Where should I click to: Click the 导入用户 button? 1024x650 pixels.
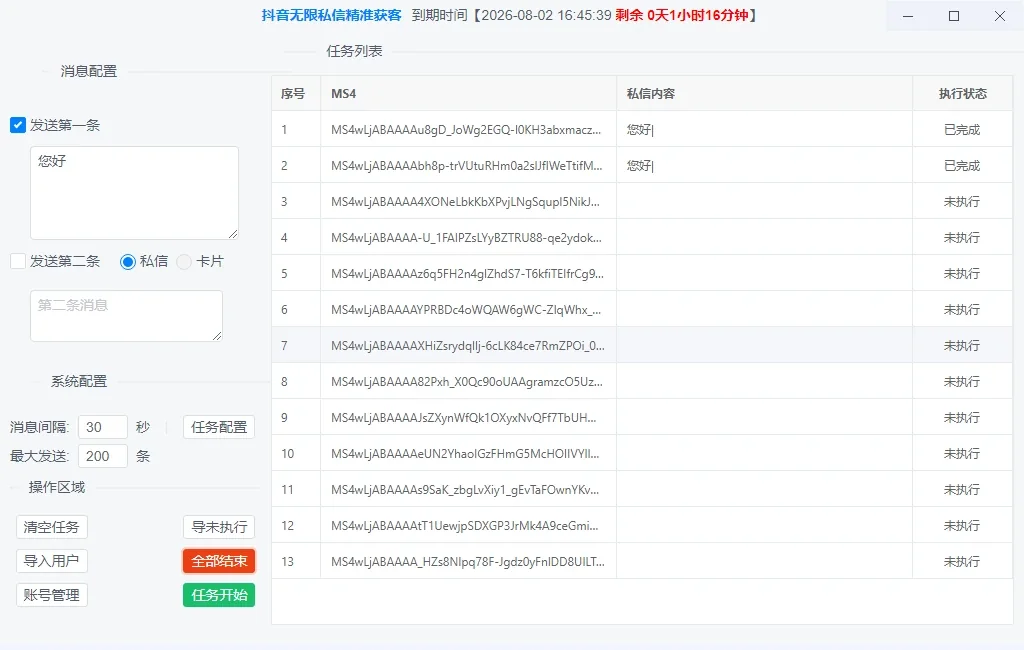[x=52, y=561]
